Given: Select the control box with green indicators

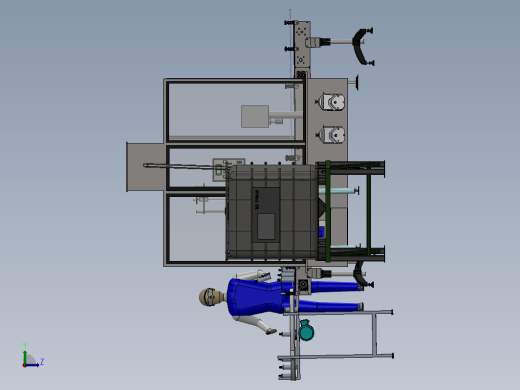Looking at the screenshot, I should 221,170.
